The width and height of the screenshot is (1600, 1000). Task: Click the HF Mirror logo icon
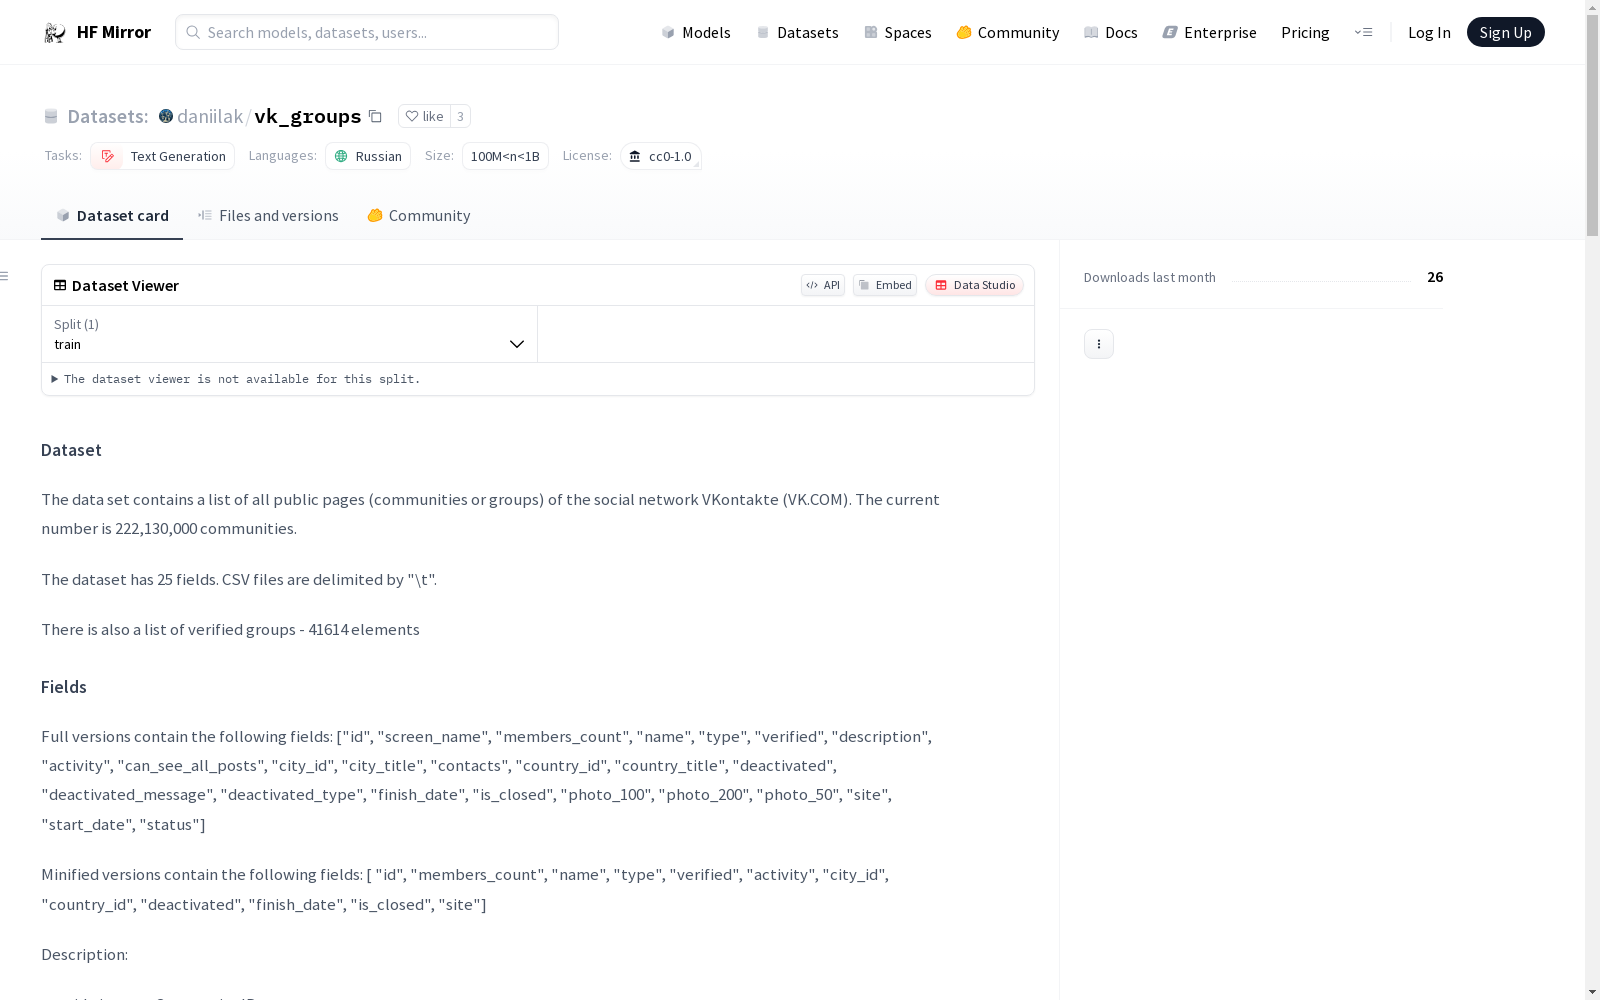(55, 33)
